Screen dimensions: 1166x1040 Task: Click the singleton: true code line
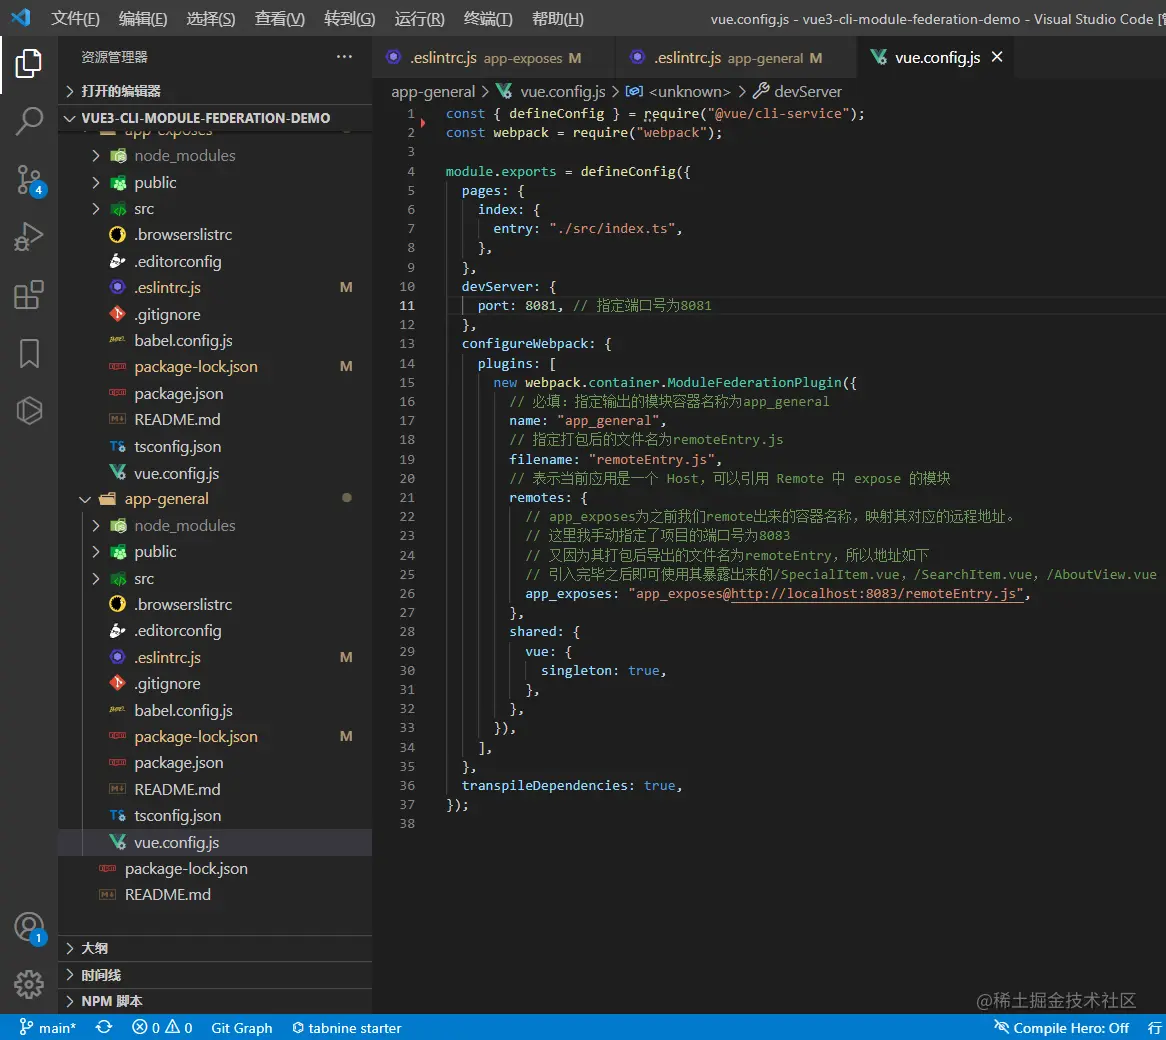603,671
